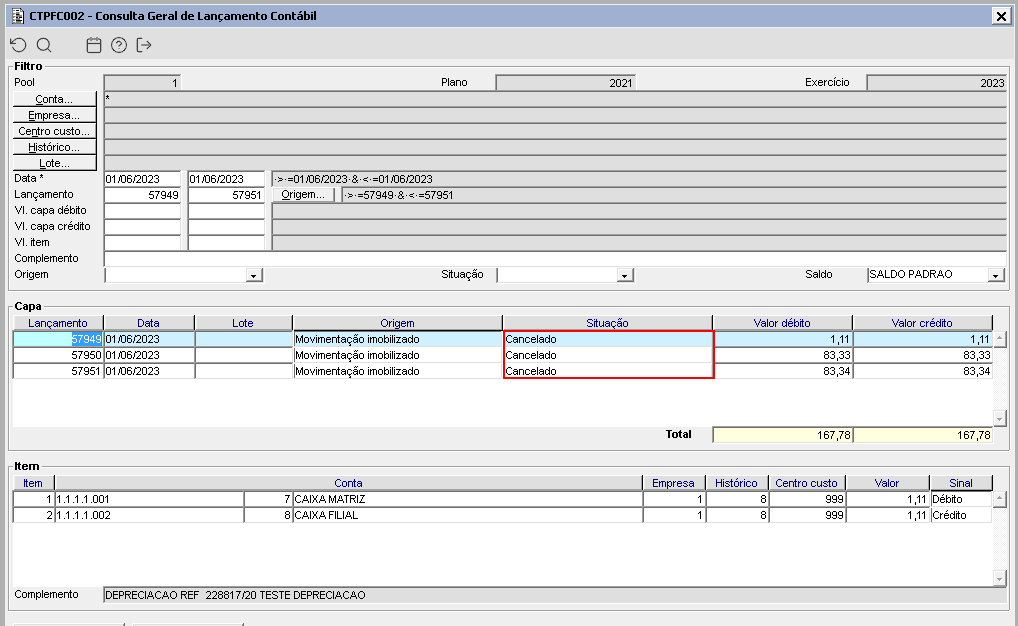Open the Lote... selection button
Viewport: 1018px width, 626px height.
click(x=55, y=163)
